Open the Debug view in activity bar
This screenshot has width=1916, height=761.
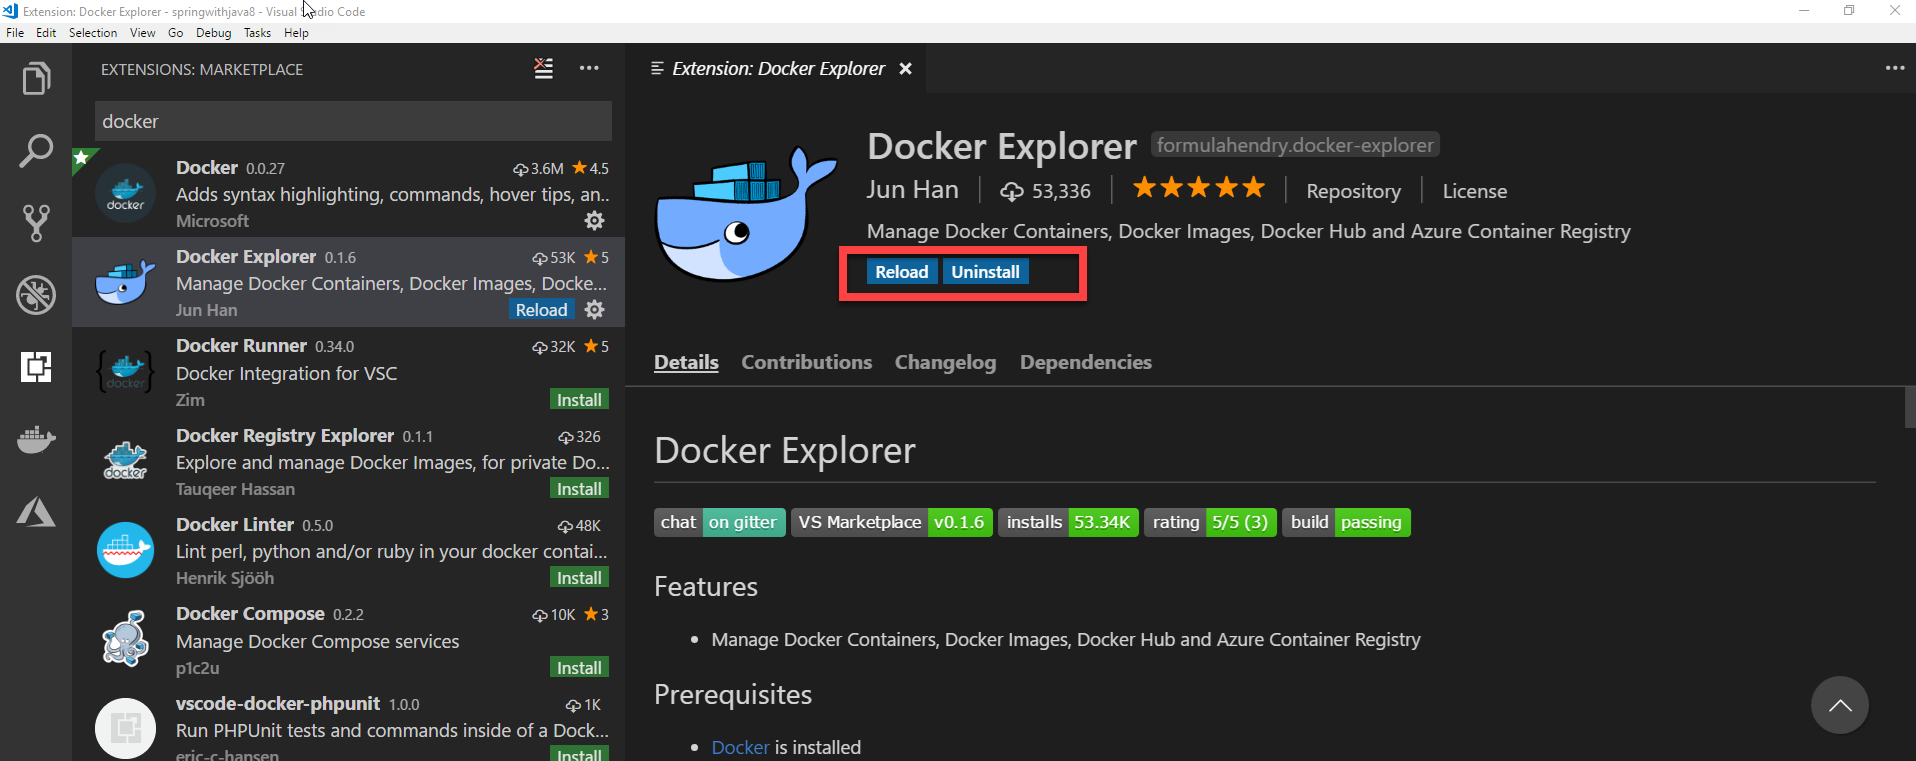pos(36,295)
